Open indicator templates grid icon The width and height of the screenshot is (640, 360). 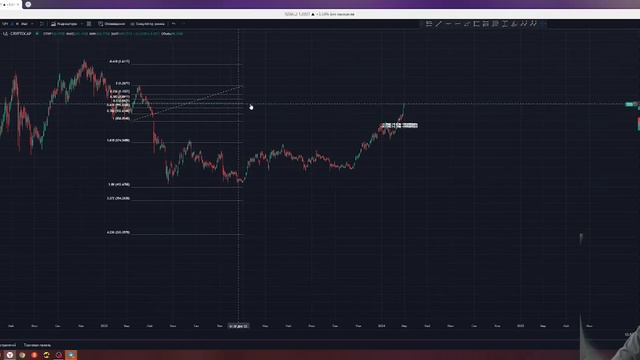(x=89, y=24)
